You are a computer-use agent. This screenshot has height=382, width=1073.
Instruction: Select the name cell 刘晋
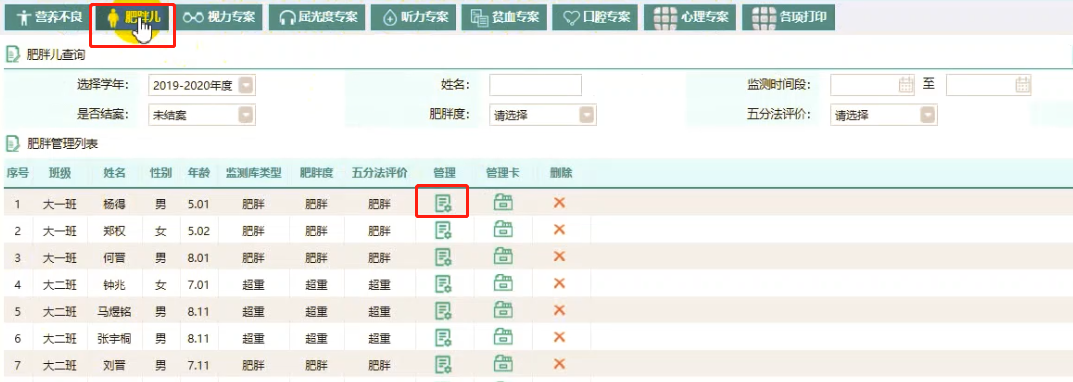pyautogui.click(x=114, y=365)
